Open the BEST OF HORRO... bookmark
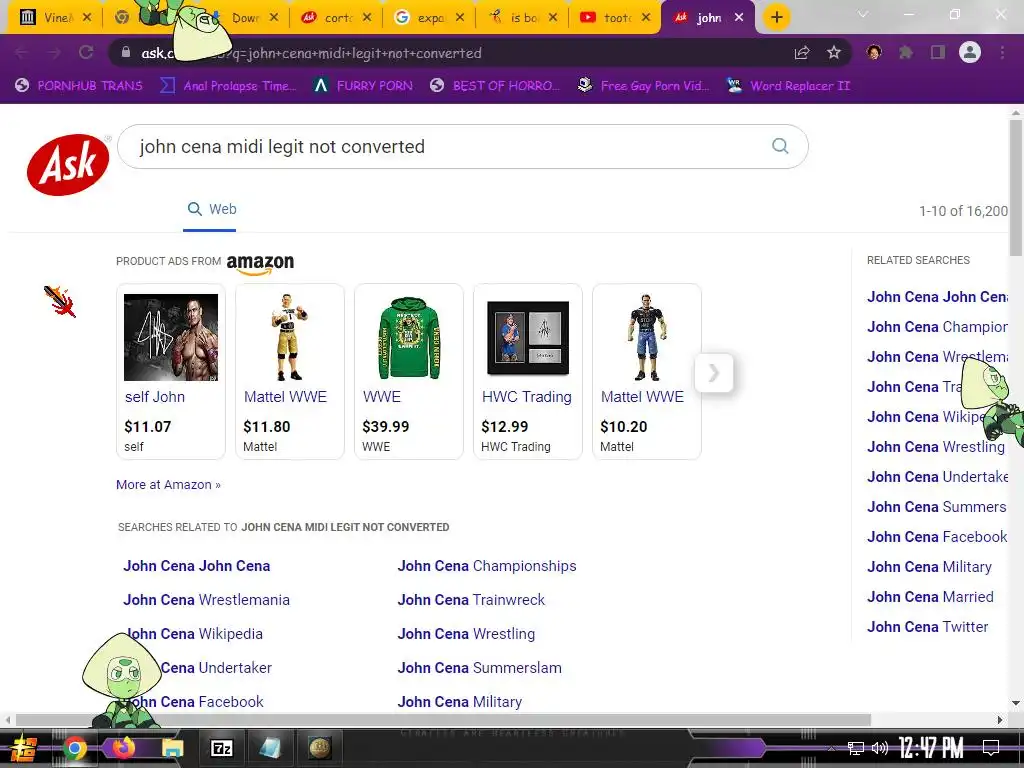 point(495,86)
